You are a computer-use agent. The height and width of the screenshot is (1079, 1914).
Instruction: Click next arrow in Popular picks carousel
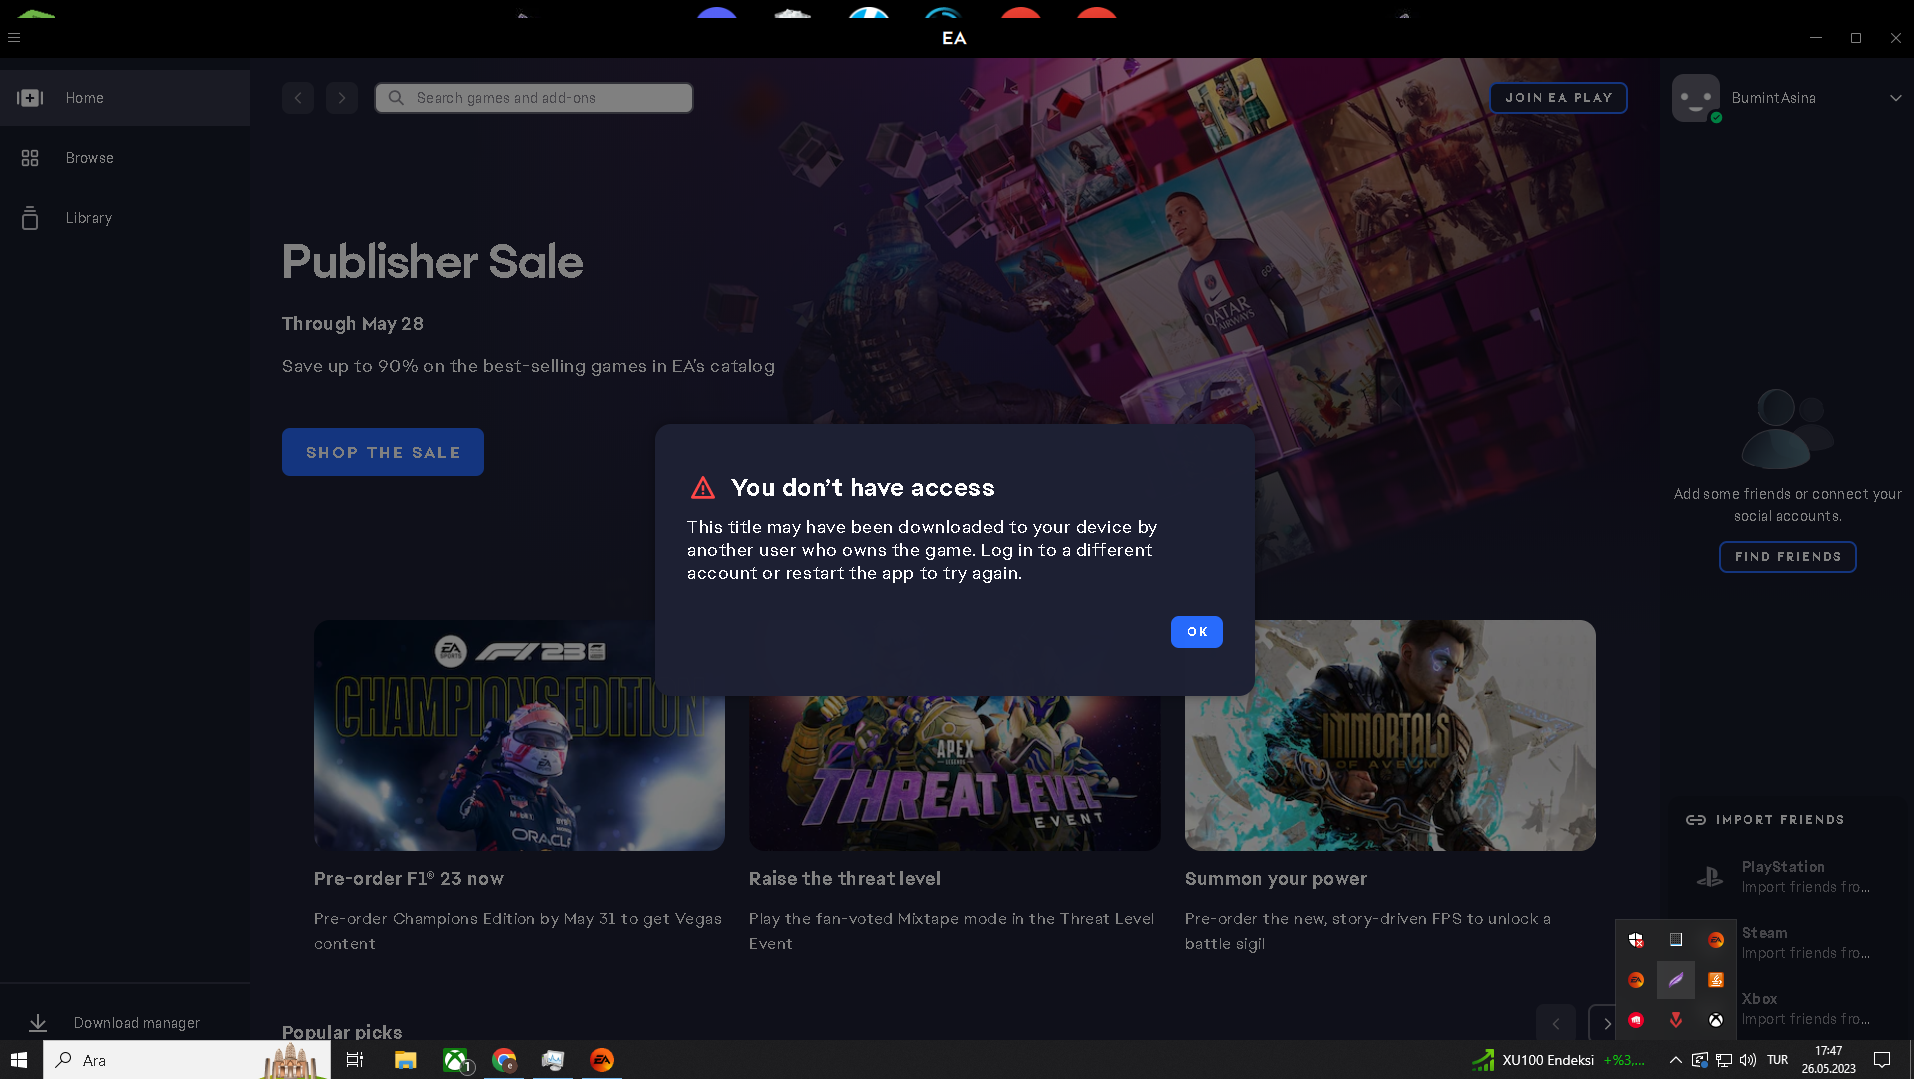(x=1607, y=1023)
